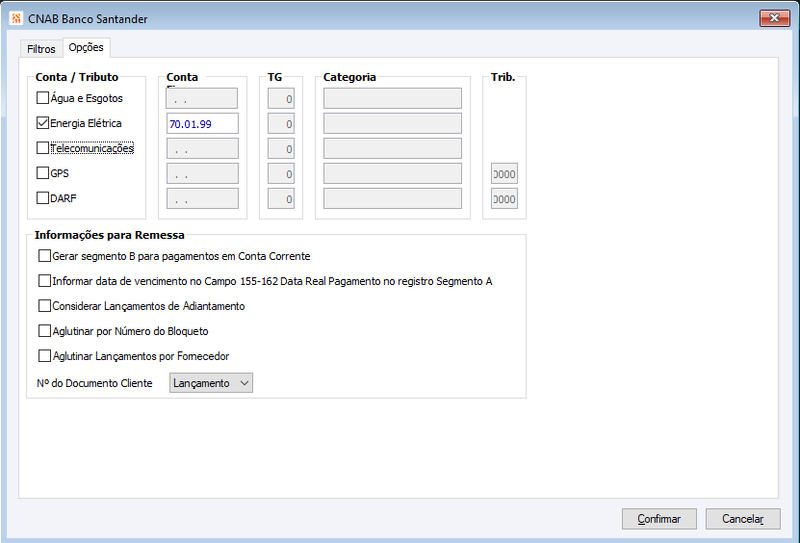Click the Informações para Remessa group title
800x543 pixels.
[x=110, y=235]
